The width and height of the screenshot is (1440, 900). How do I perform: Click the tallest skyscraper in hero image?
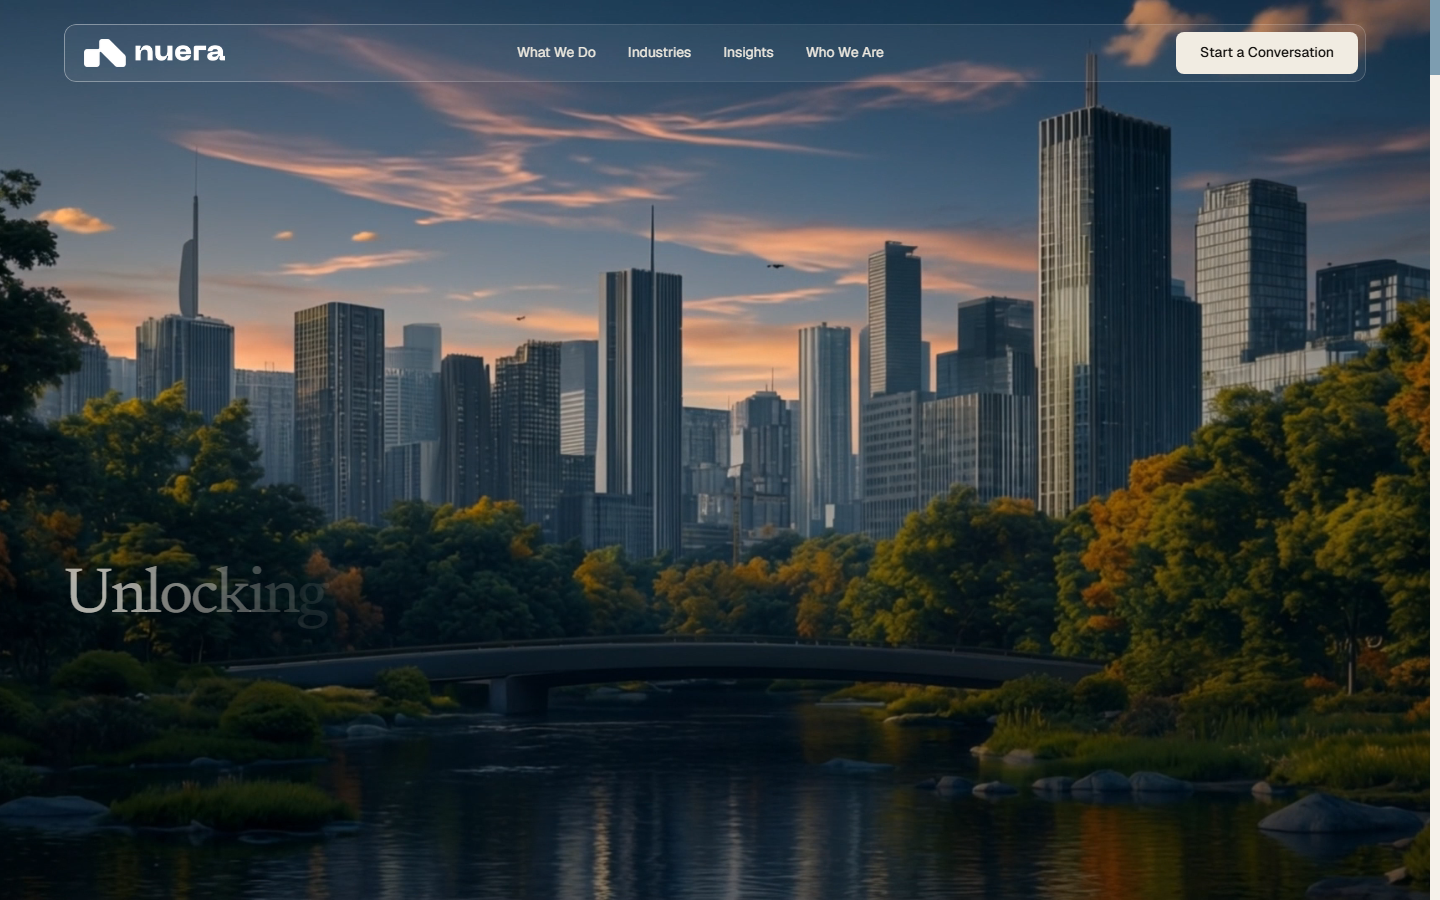1104,300
